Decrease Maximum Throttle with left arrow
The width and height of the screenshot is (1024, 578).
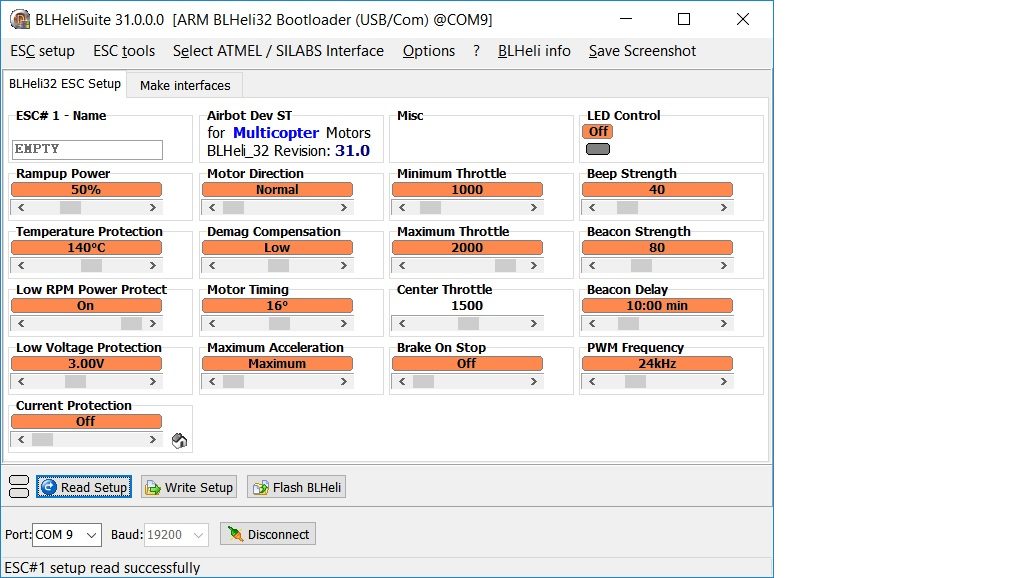point(402,266)
